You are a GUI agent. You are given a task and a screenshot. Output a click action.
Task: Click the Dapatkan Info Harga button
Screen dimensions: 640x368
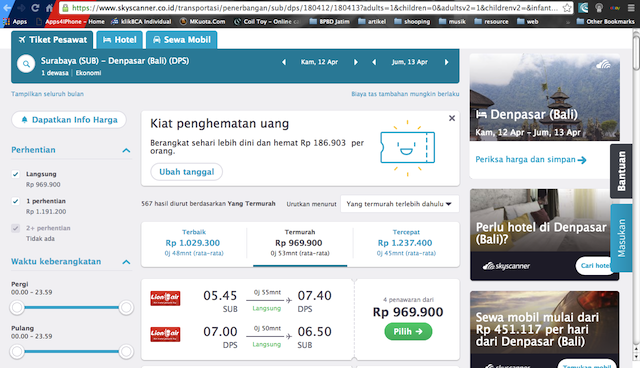[x=69, y=120]
